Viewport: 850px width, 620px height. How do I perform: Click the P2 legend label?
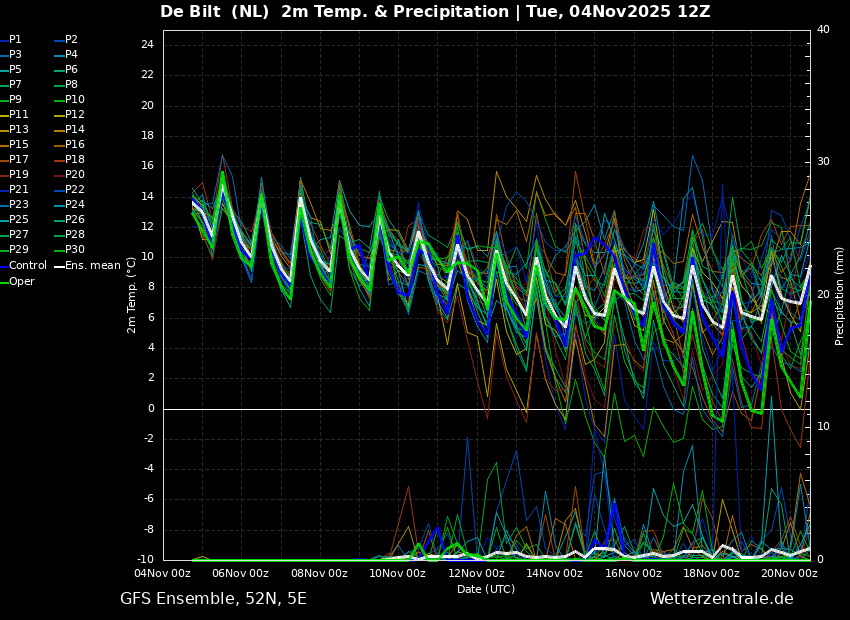click(71, 40)
